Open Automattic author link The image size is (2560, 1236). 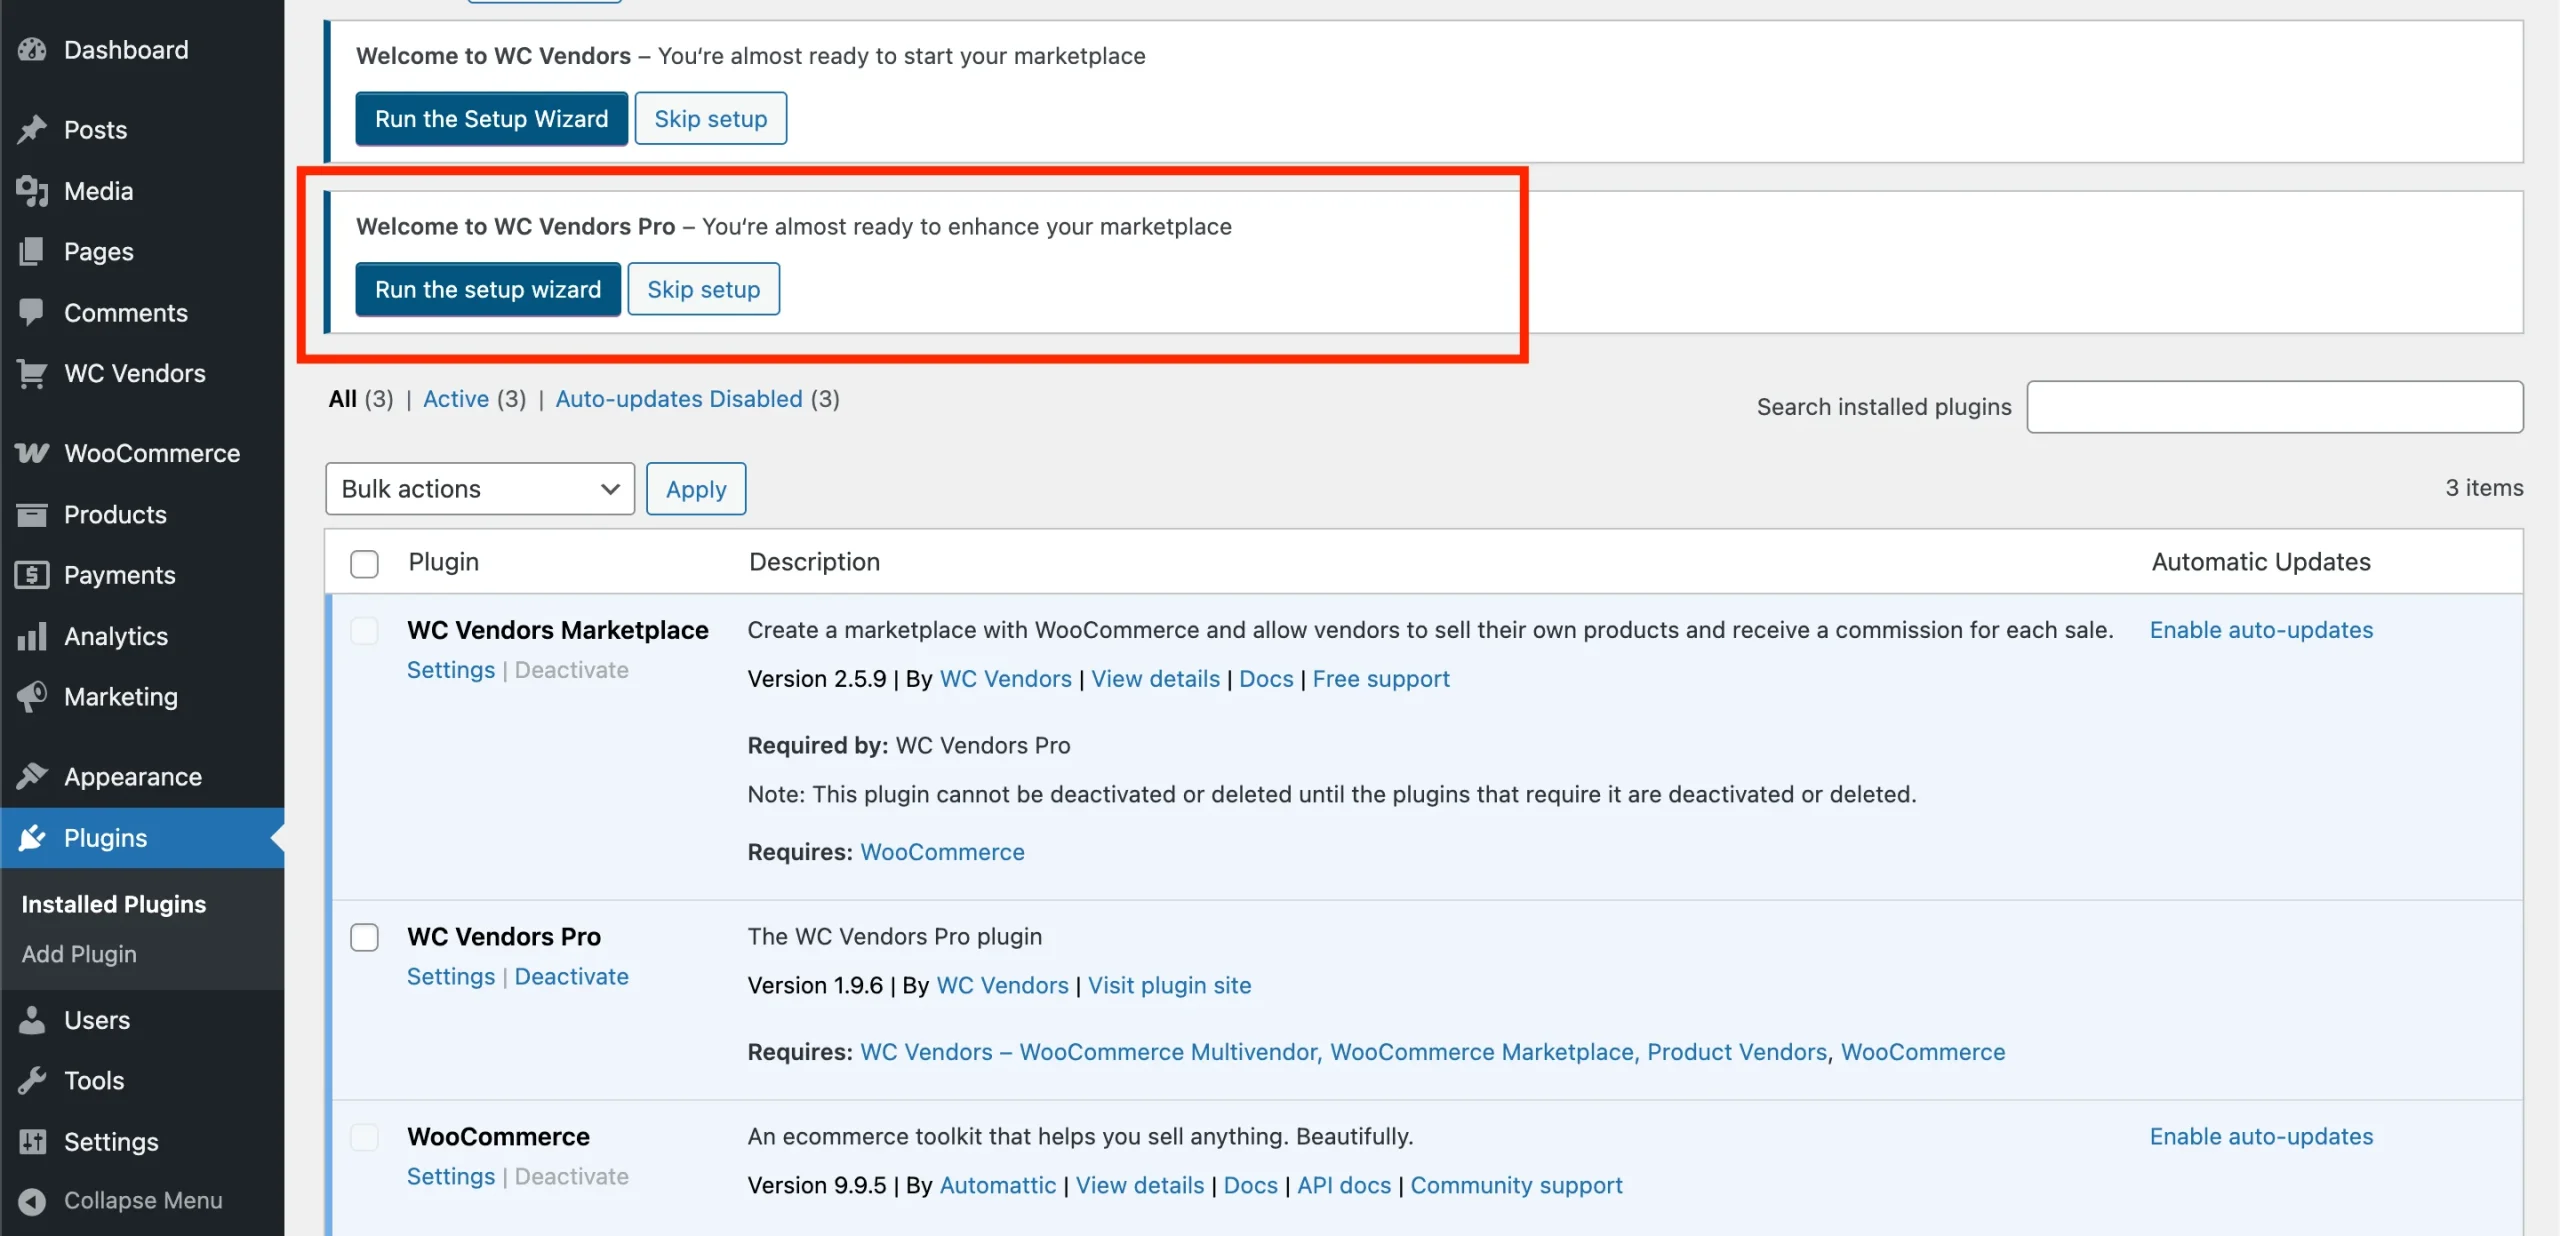point(998,1186)
